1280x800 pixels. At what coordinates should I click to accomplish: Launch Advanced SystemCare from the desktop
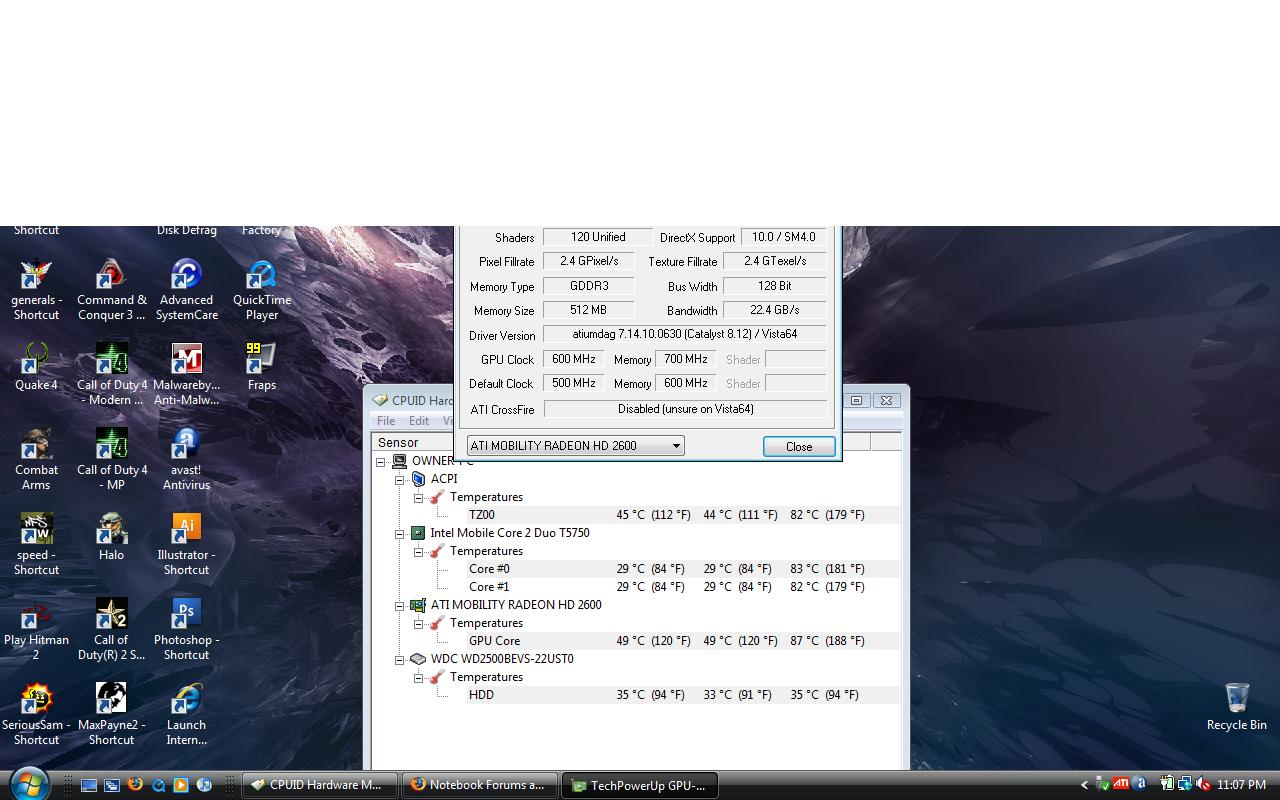point(186,290)
